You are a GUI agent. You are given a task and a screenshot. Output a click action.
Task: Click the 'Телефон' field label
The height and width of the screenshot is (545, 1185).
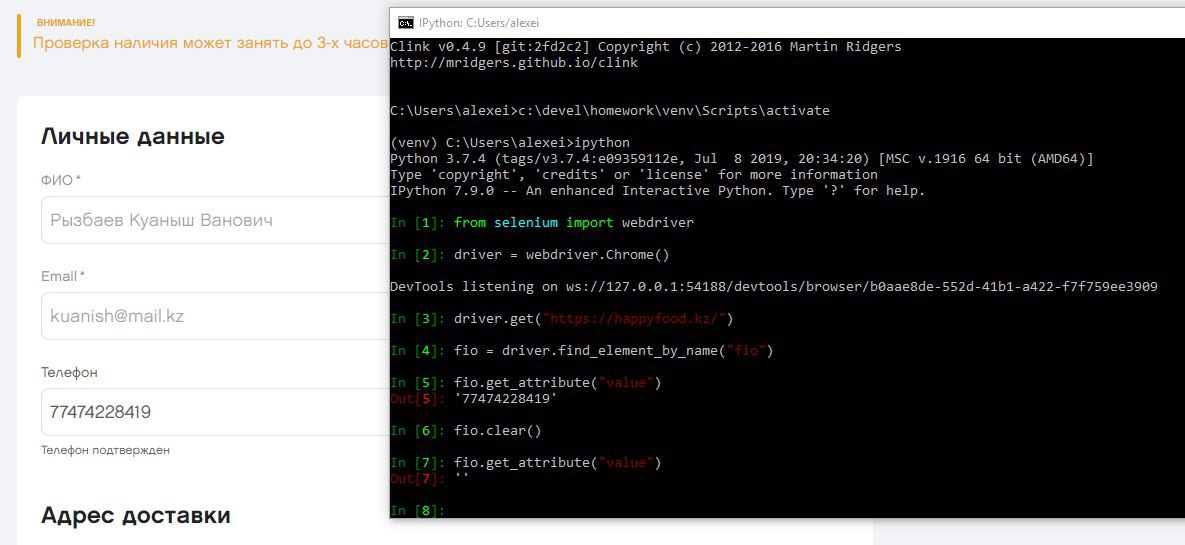70,373
